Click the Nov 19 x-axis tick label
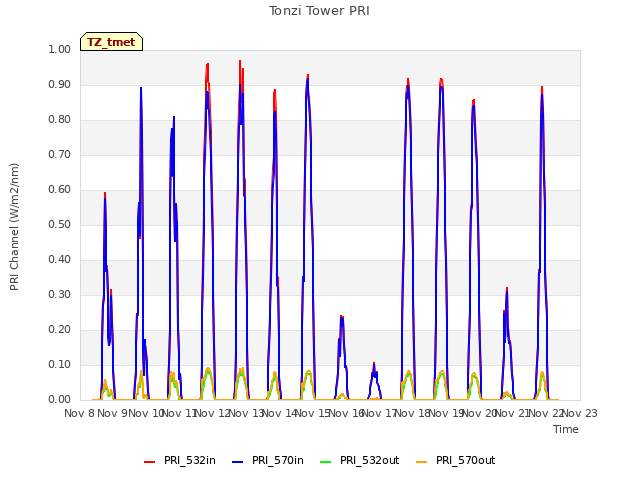 coord(446,413)
